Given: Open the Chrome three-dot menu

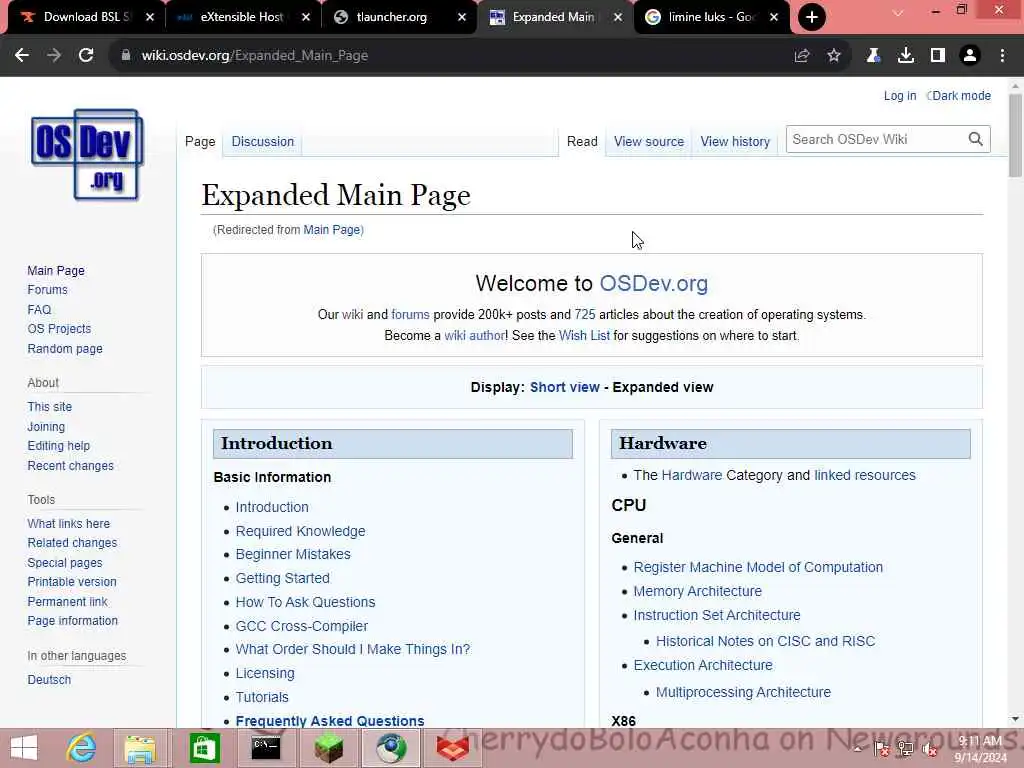Looking at the screenshot, I should tap(1002, 56).
